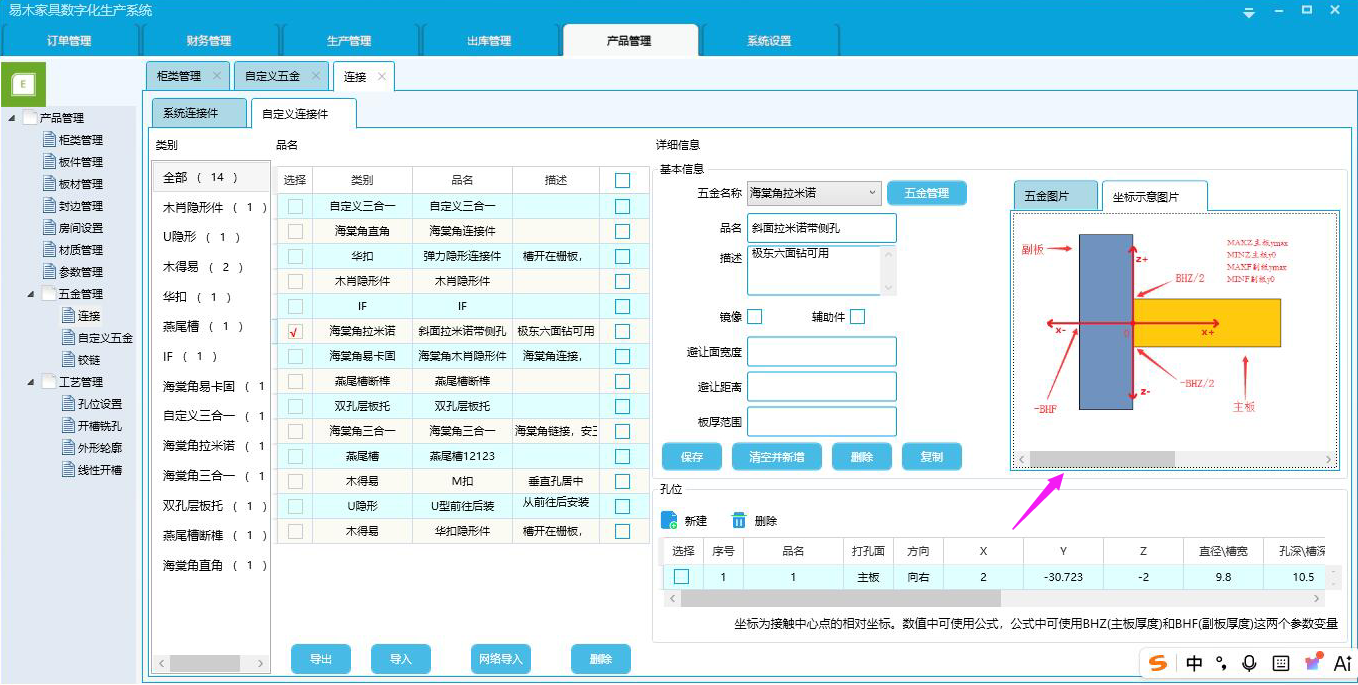Click the 板件管理 document icon in tree
Viewport: 1358px width, 685px height.
(50, 162)
